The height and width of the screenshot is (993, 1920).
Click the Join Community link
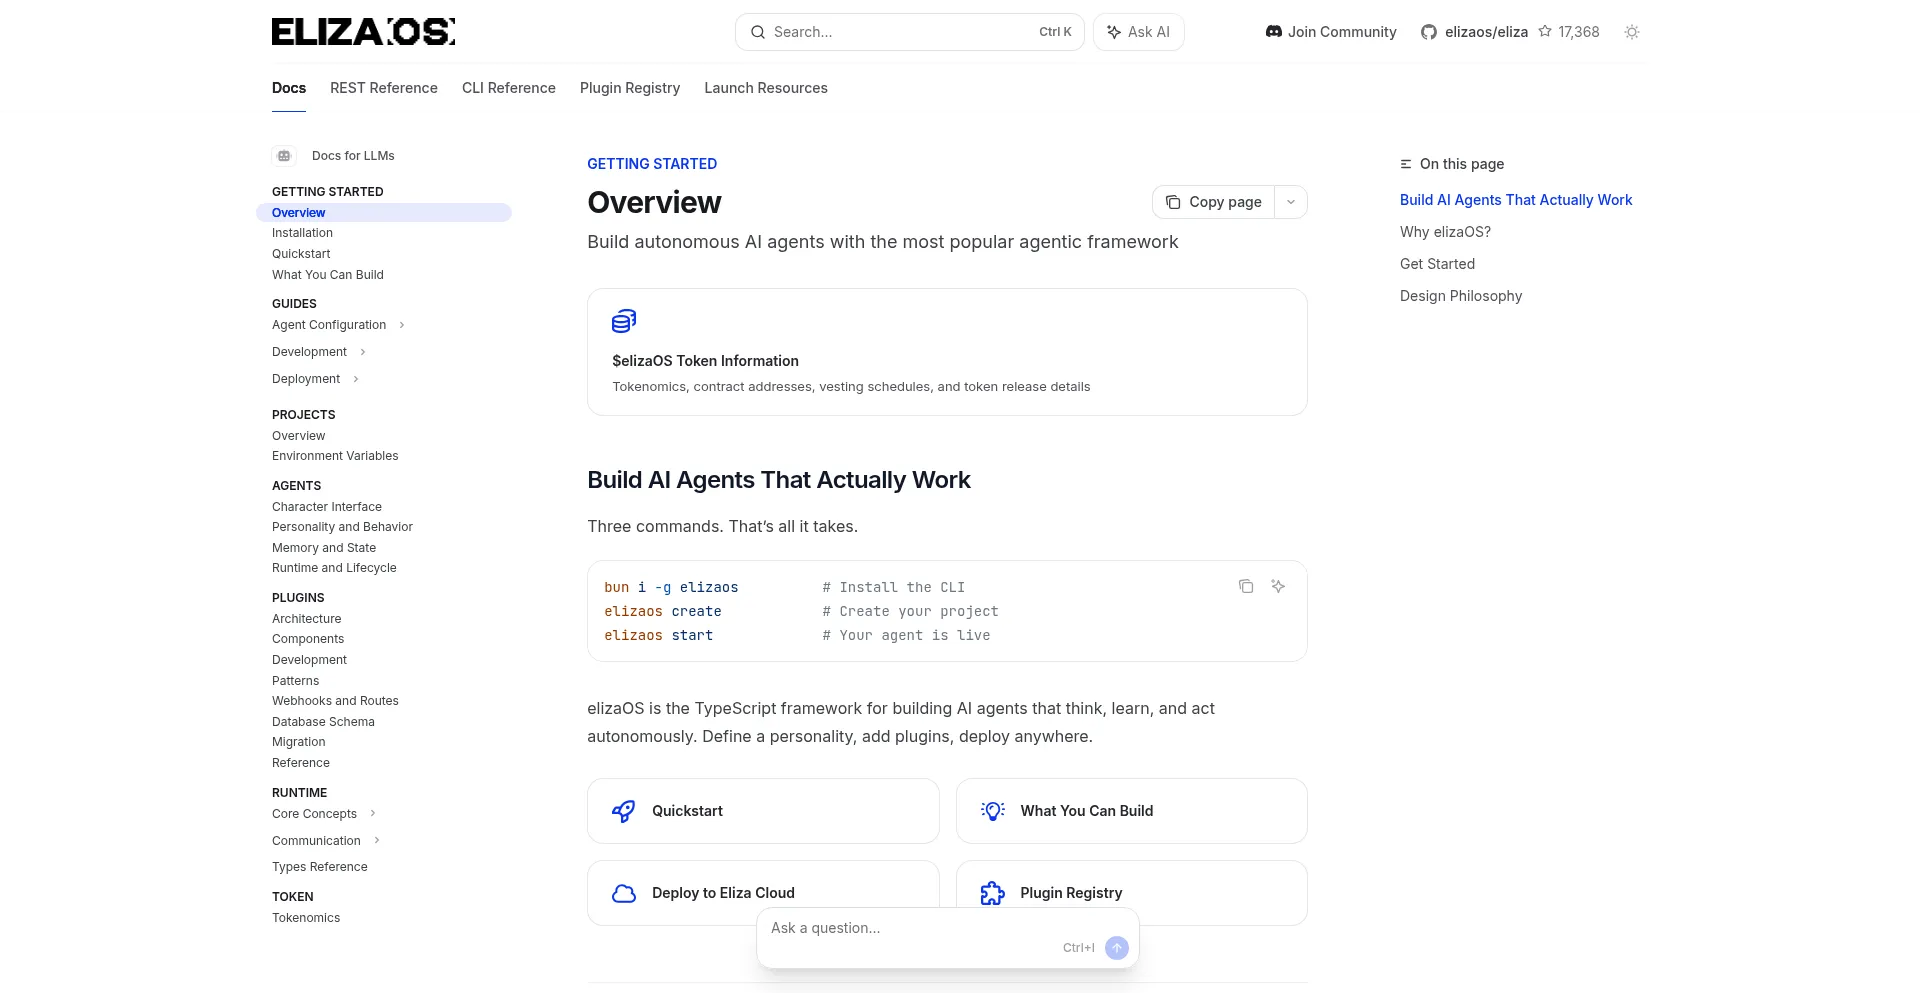coord(1330,32)
